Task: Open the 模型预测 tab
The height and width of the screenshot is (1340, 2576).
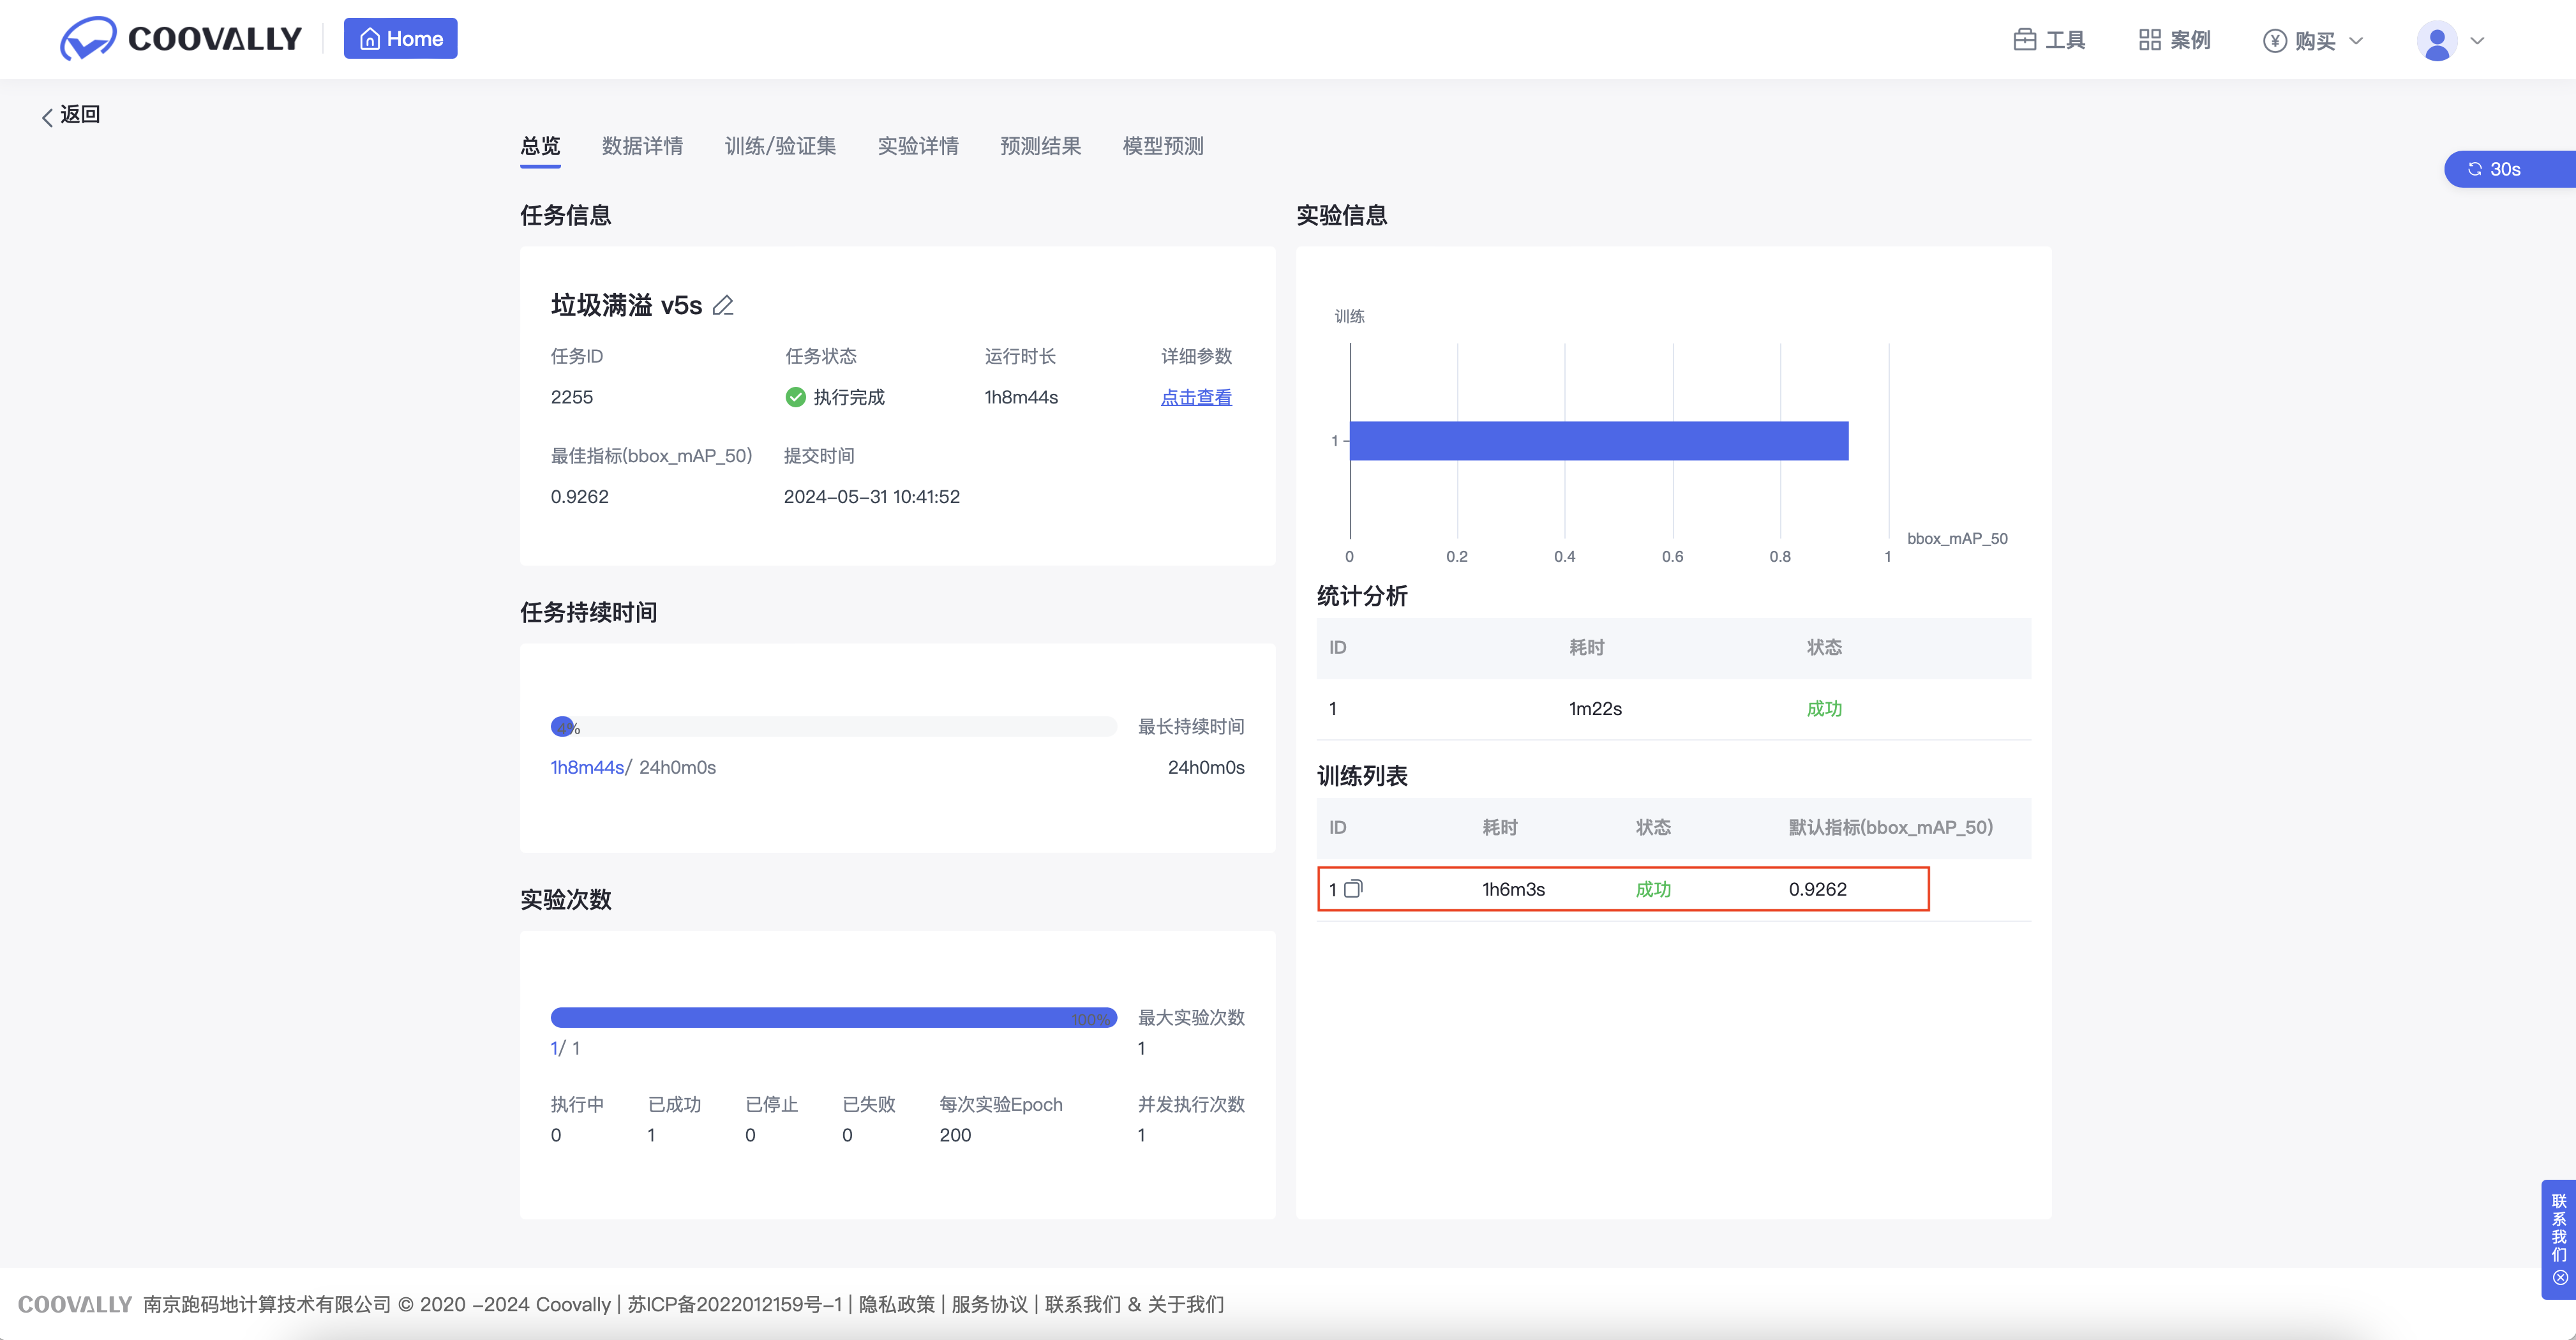Action: pos(1162,146)
